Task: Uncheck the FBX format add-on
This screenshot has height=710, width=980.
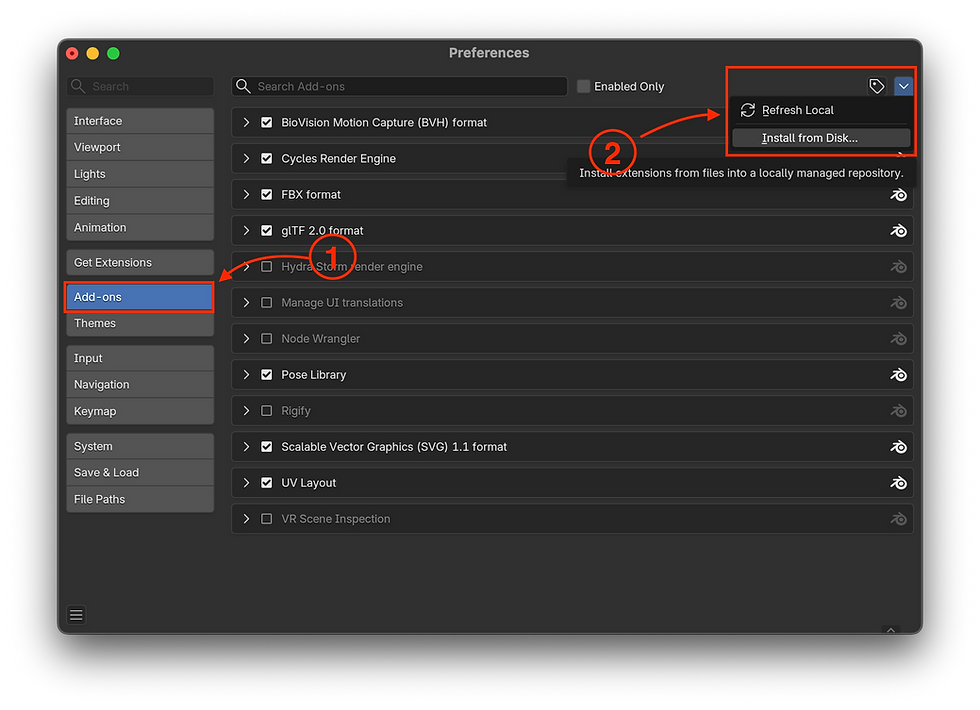Action: coord(267,195)
